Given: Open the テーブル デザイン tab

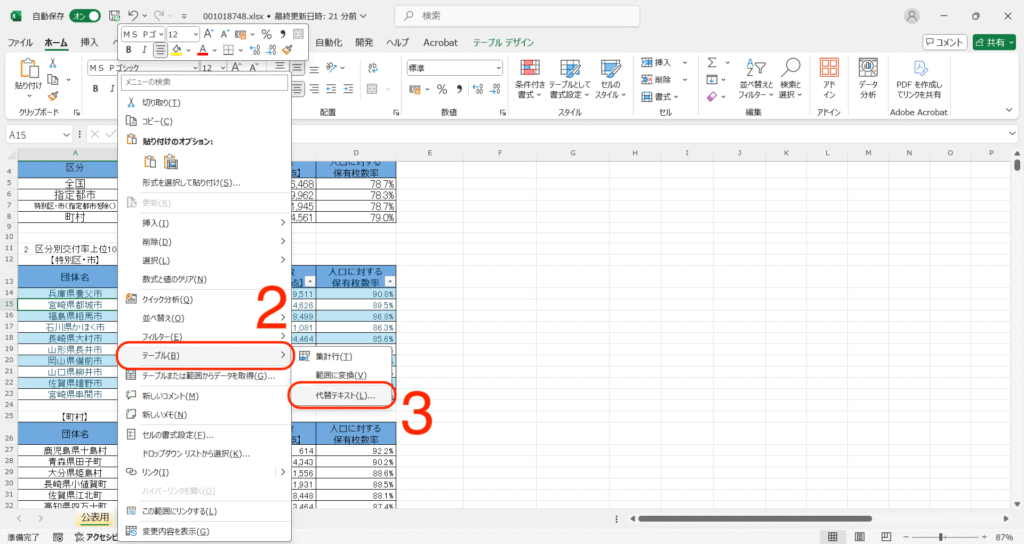Looking at the screenshot, I should 503,42.
